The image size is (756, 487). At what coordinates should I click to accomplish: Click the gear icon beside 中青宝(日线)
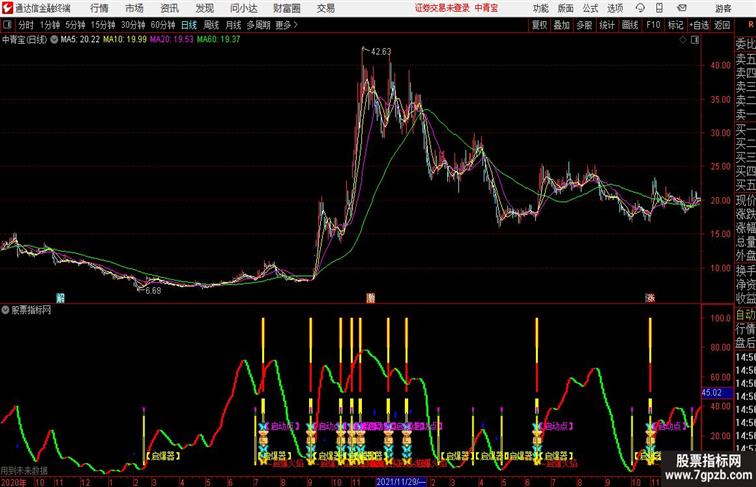click(x=54, y=40)
